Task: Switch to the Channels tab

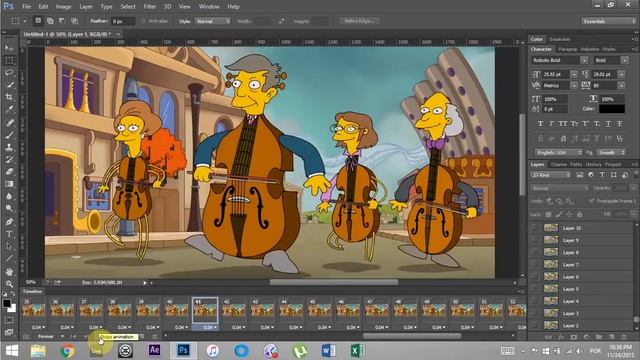Action: click(558, 164)
